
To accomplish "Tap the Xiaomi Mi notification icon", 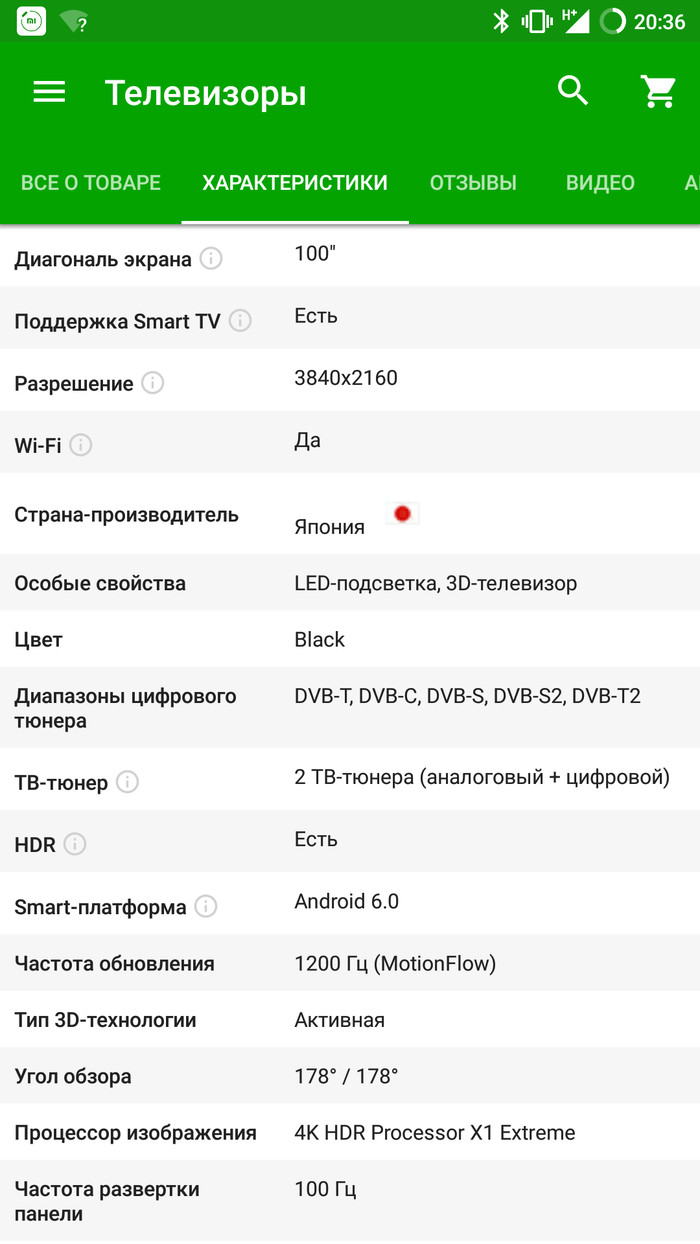I will 31,21.
